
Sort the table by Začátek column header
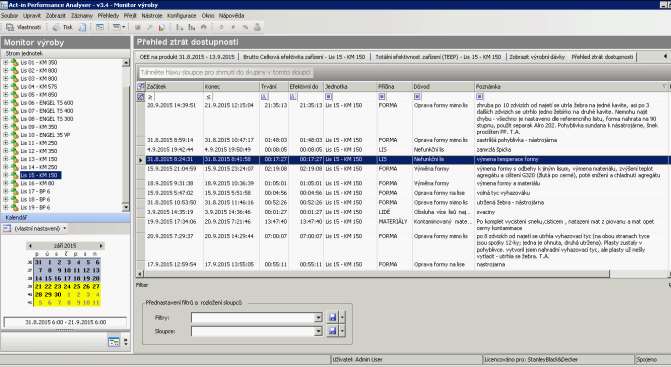point(174,86)
